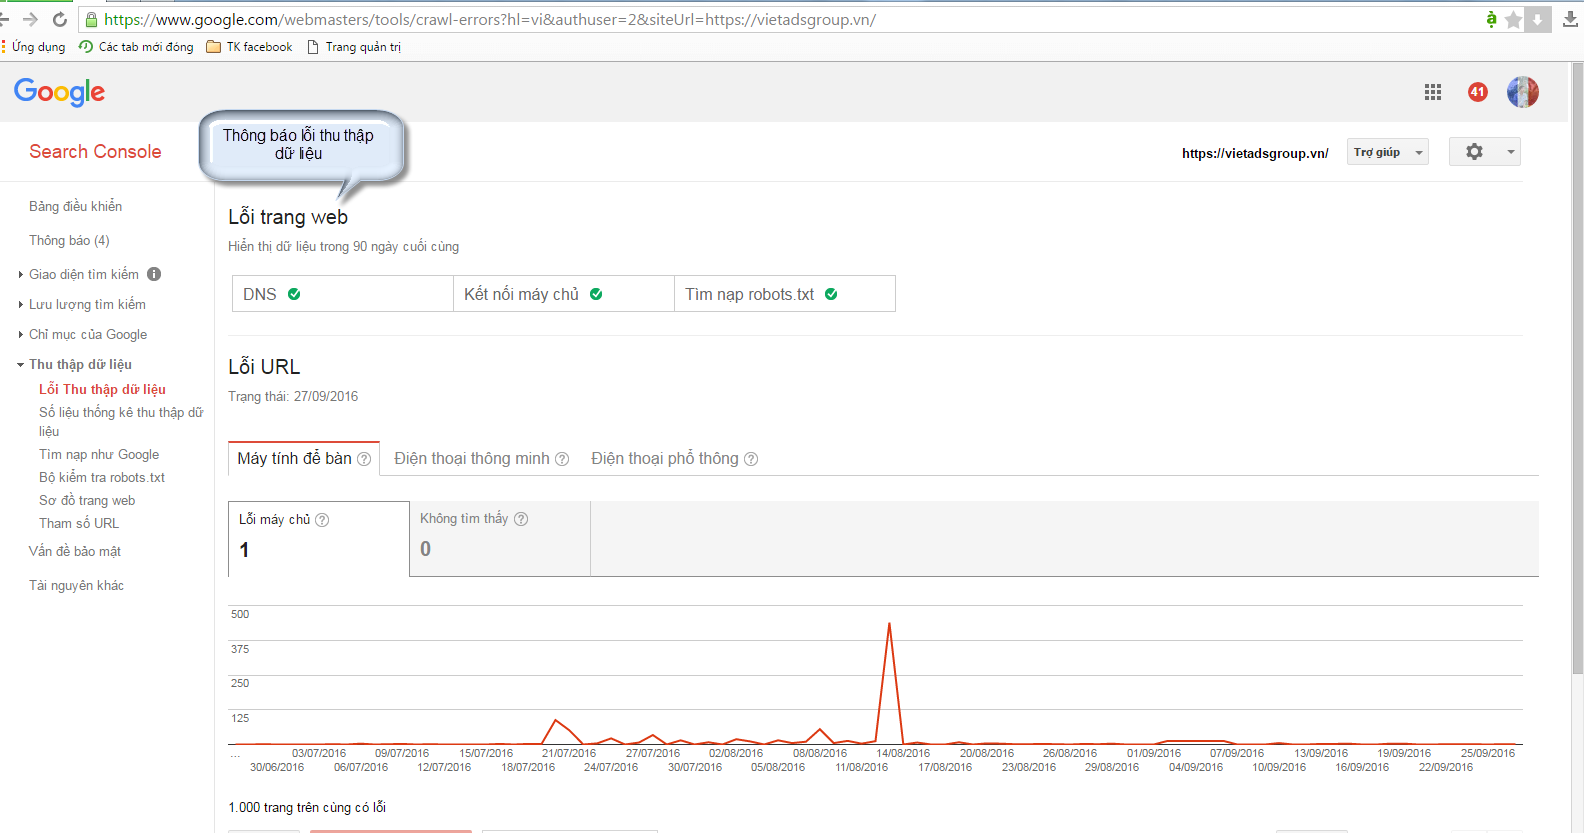
Task: Click the bookmark star icon in address bar
Action: (1513, 20)
